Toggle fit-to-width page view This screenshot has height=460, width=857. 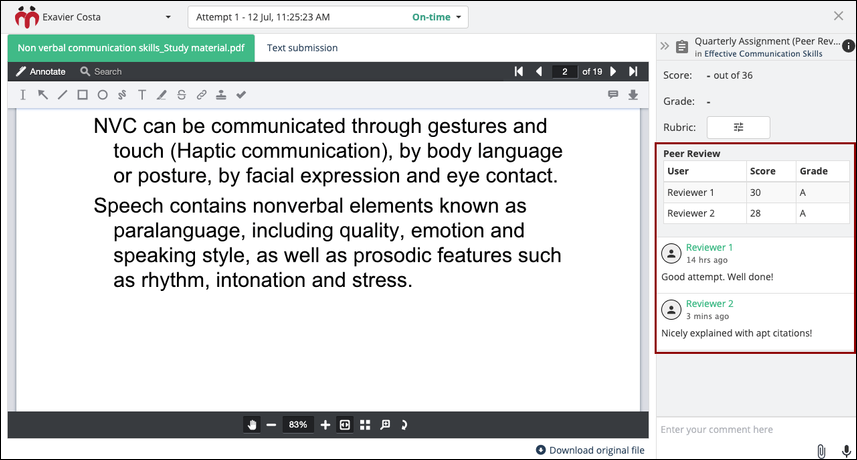345,424
